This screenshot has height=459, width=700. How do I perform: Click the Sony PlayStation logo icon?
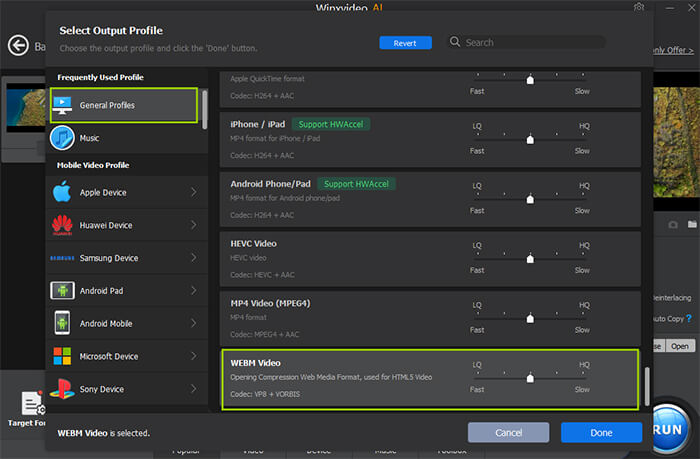tap(62, 389)
